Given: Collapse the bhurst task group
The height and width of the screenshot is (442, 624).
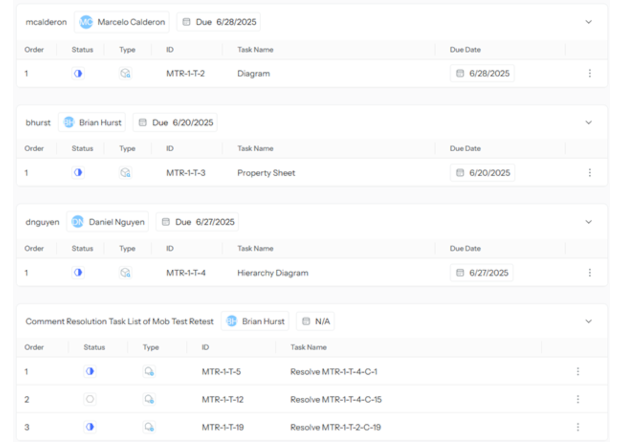Looking at the screenshot, I should tap(588, 122).
